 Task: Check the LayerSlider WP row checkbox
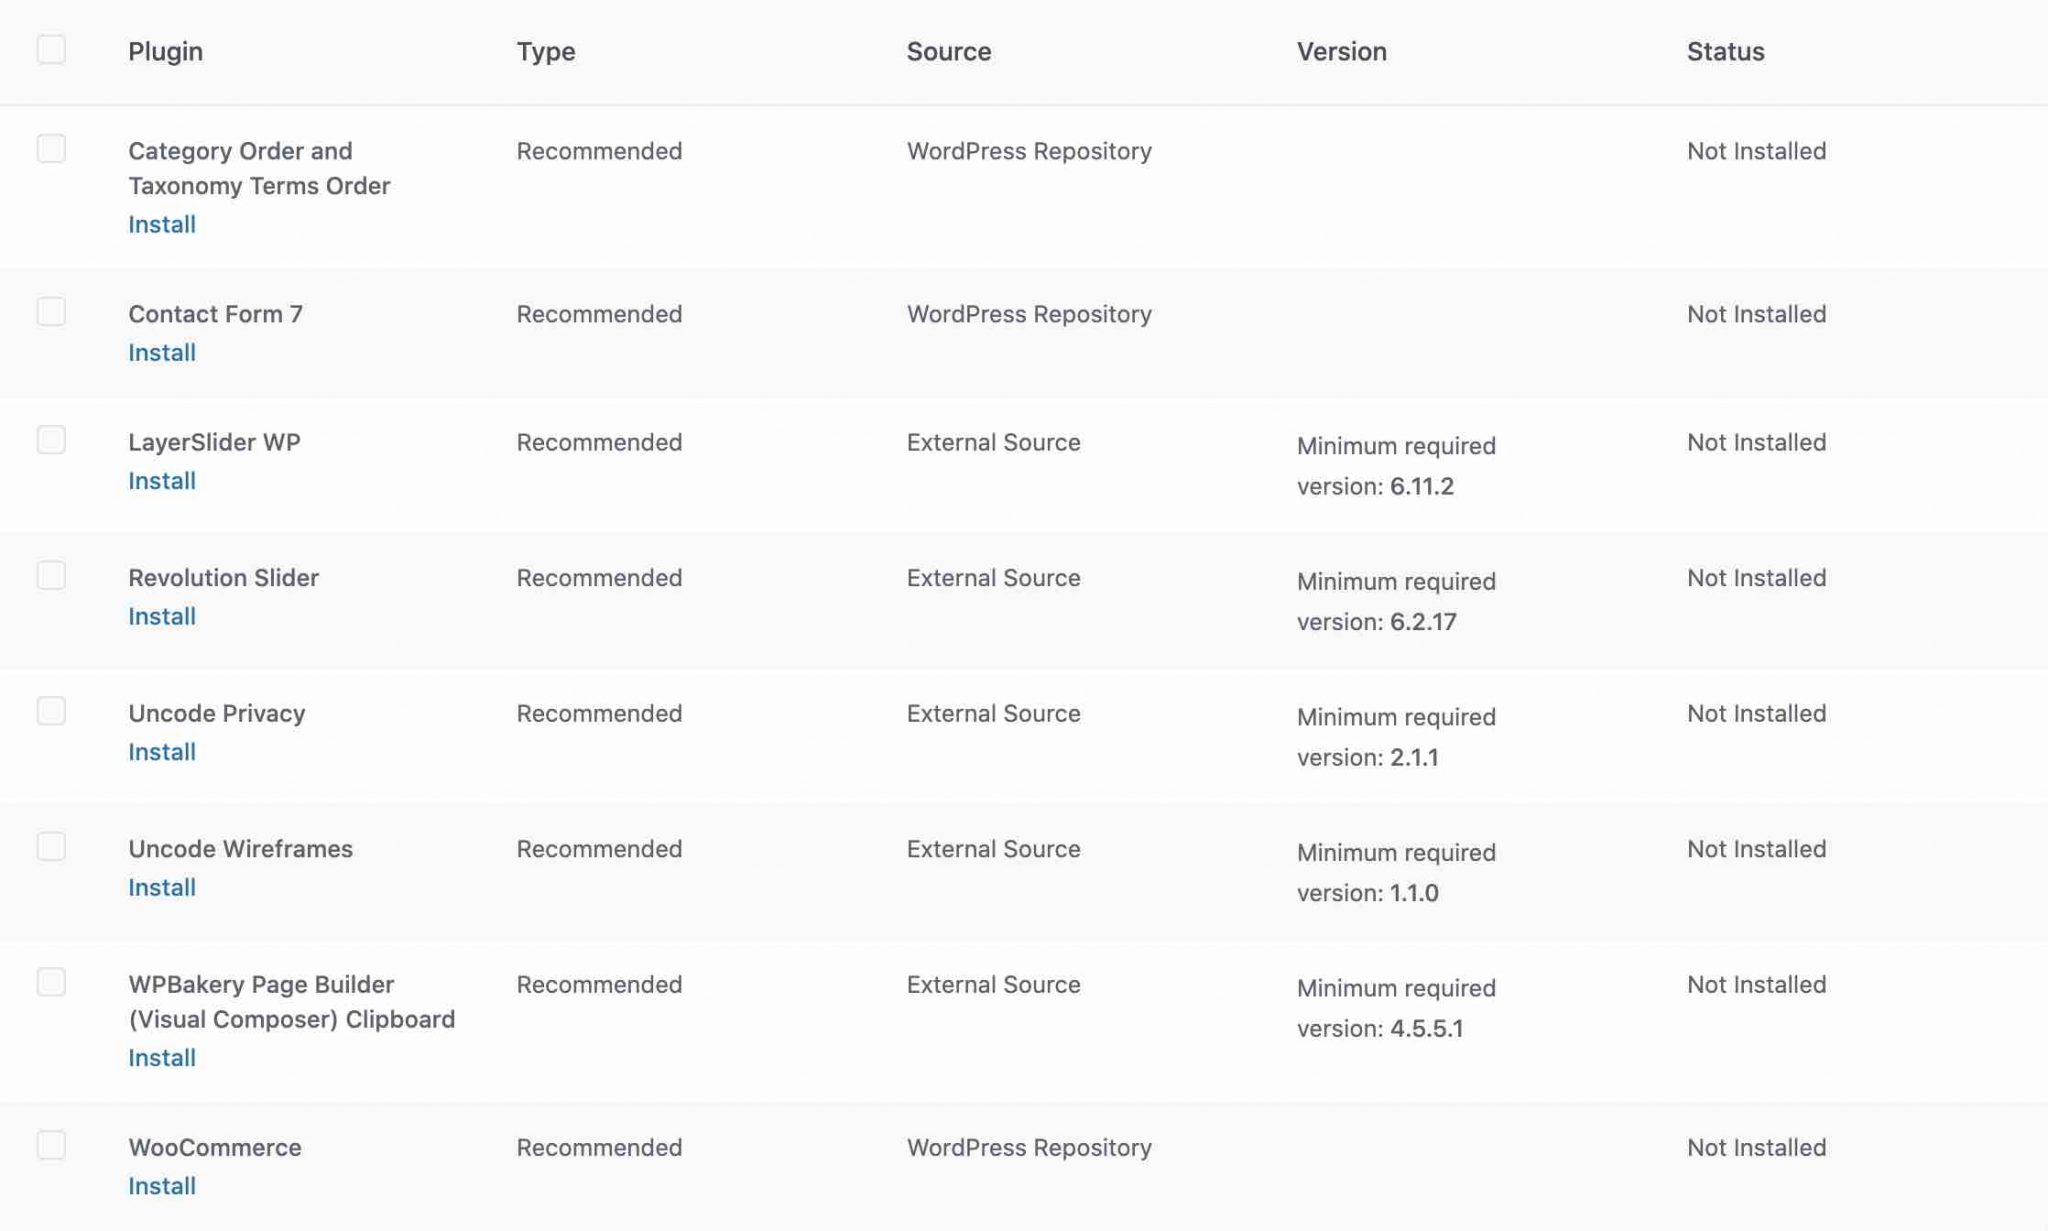(x=51, y=440)
